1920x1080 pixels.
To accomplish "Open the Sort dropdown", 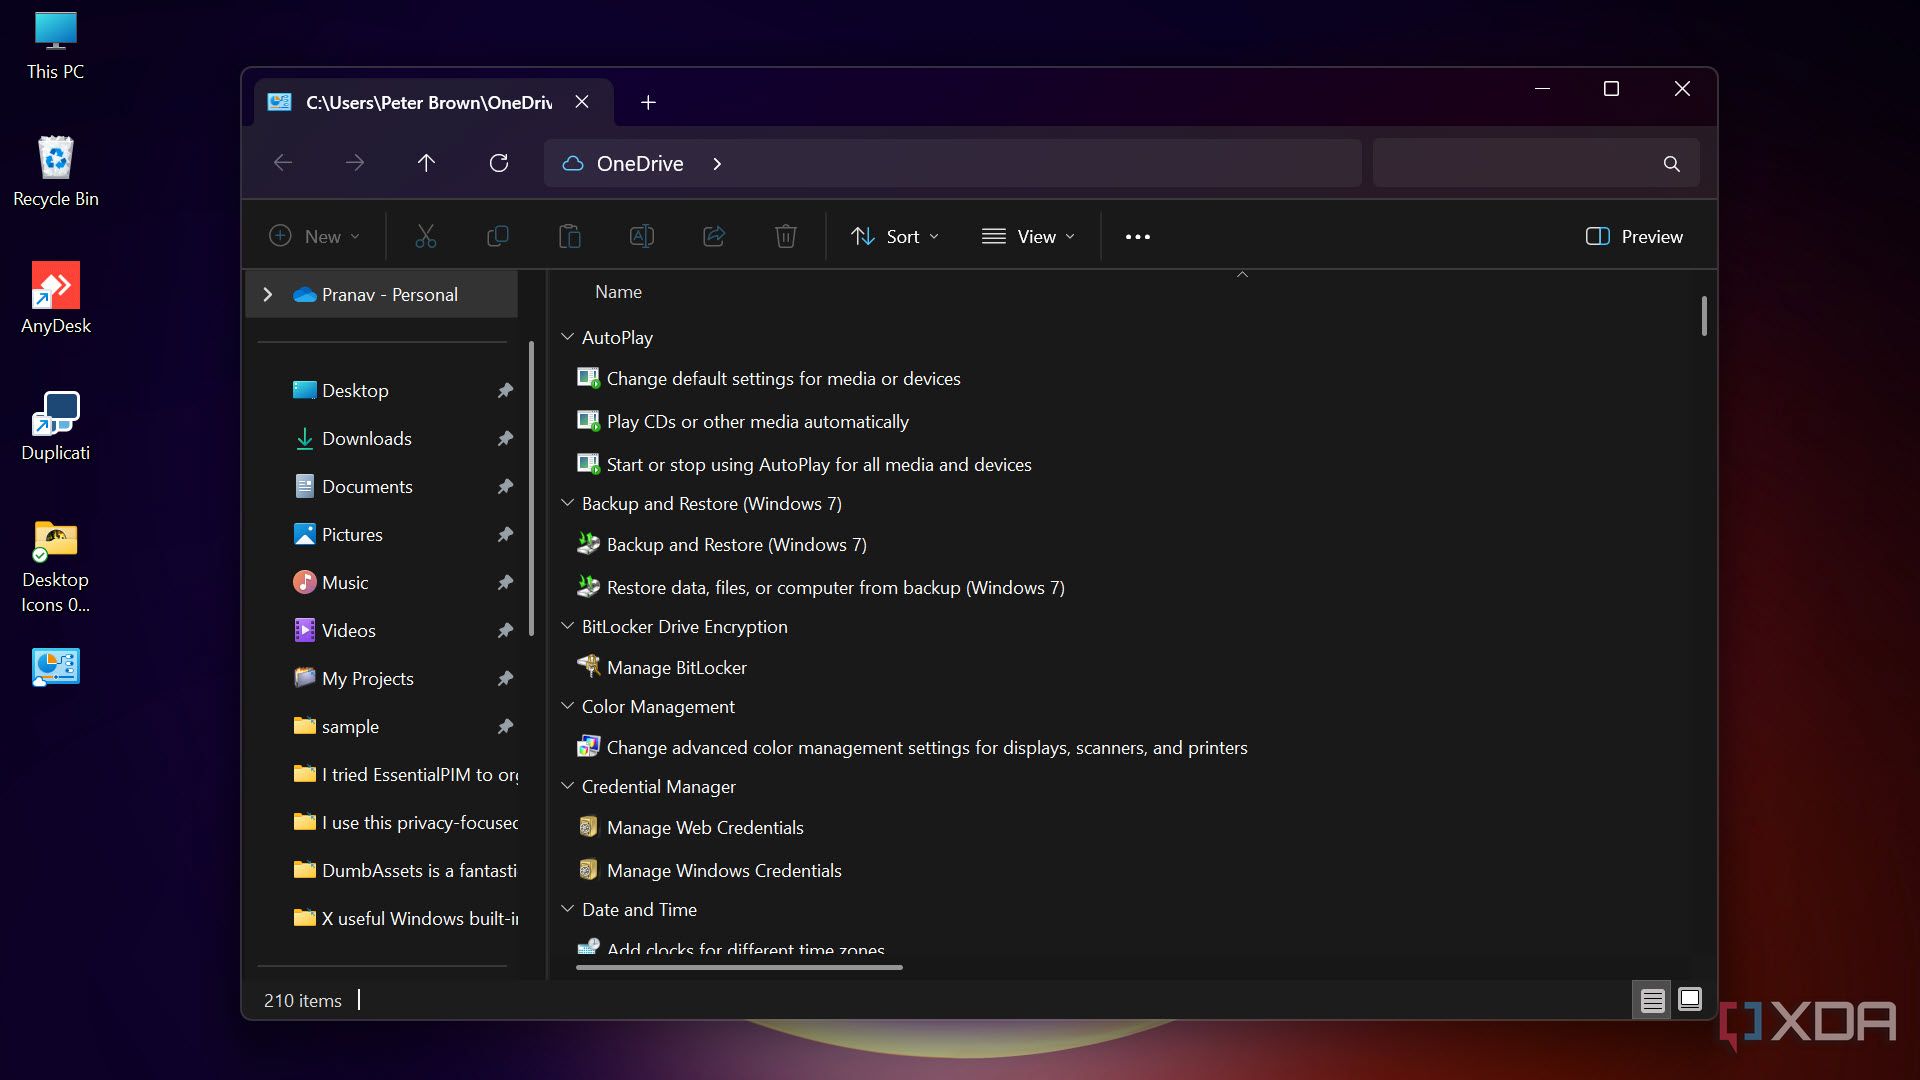I will coord(894,237).
